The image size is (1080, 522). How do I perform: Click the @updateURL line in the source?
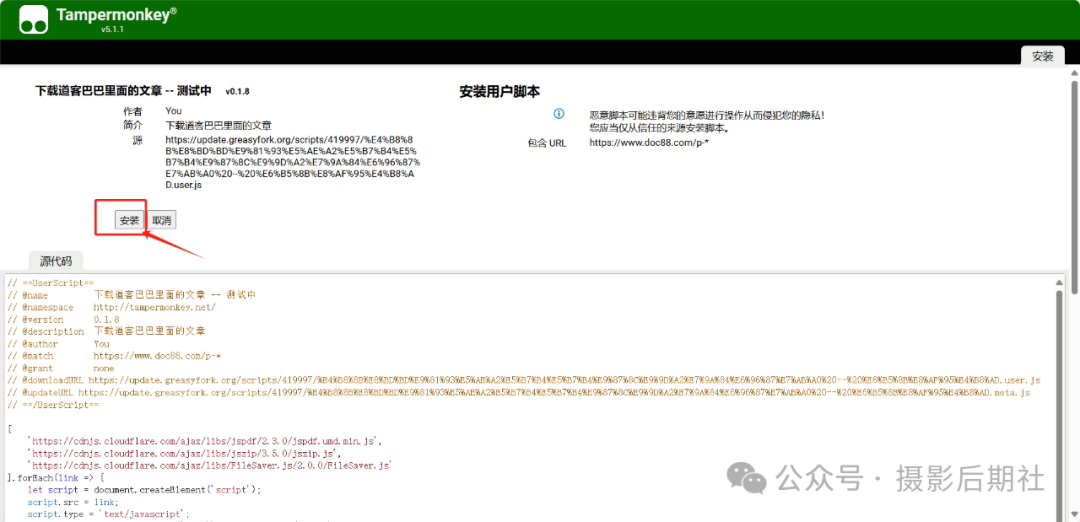(x=519, y=393)
